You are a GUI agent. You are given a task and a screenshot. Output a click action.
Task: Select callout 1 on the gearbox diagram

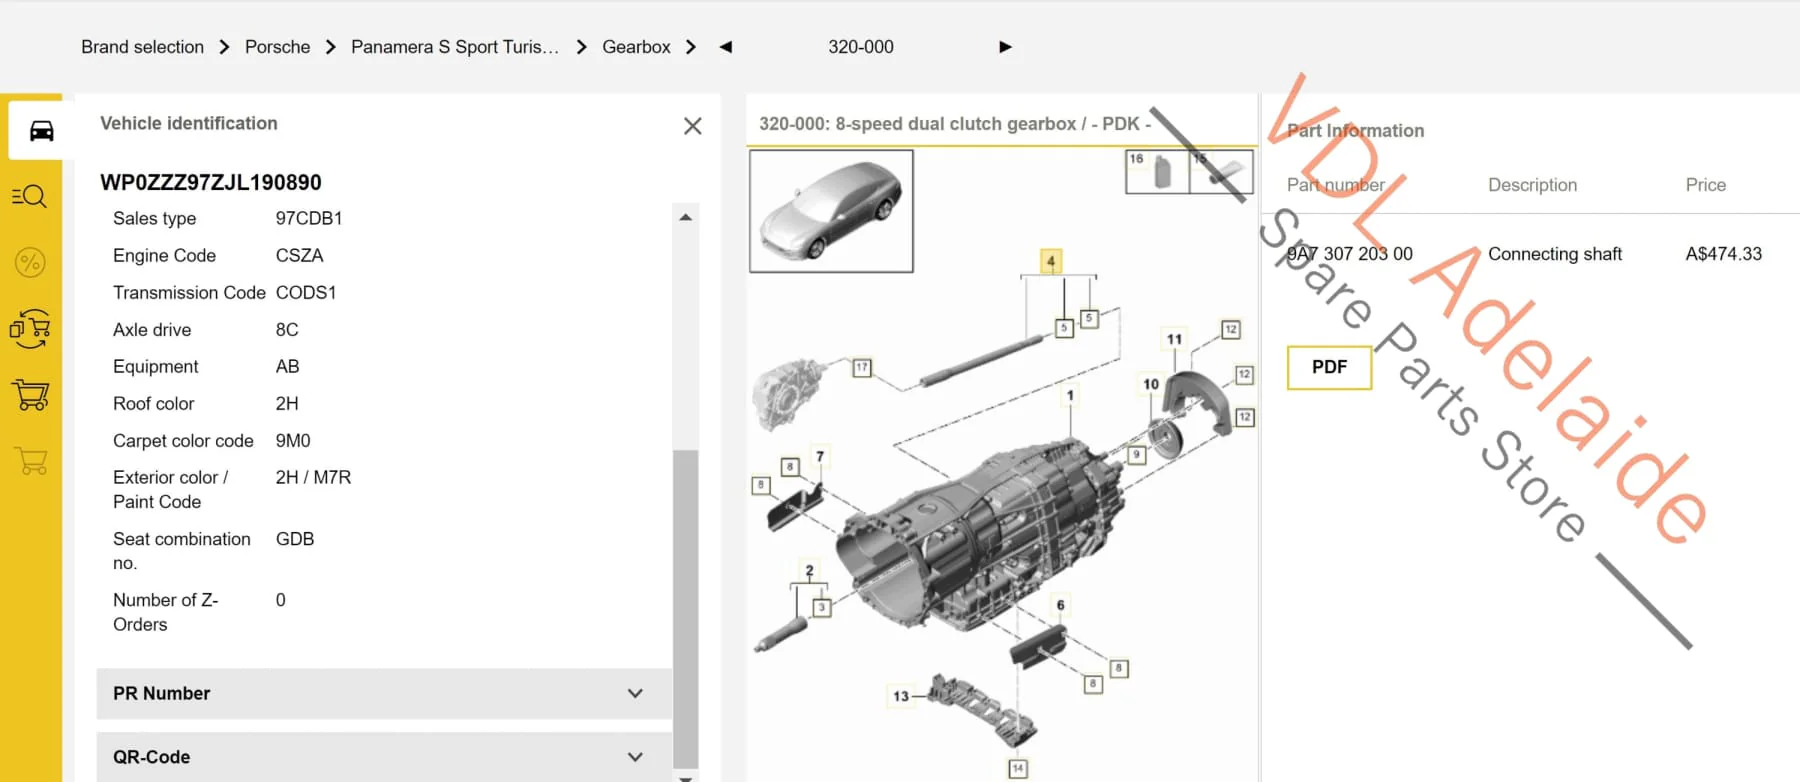coord(1070,396)
